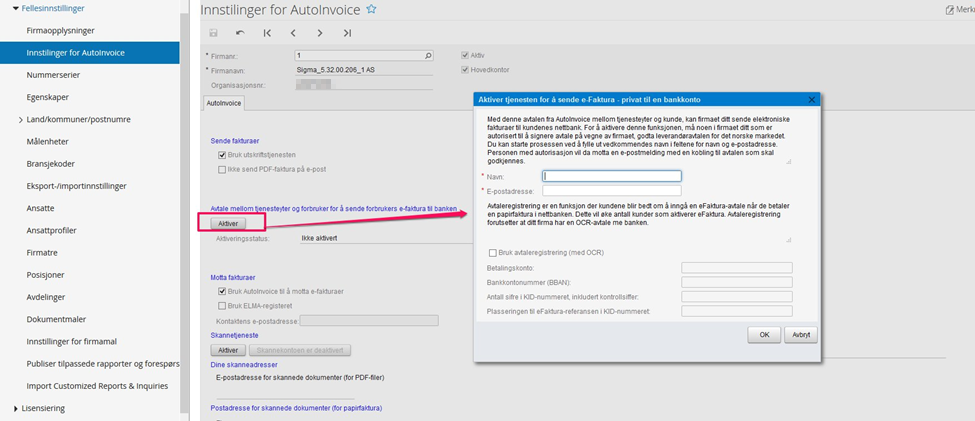Click the Bankkontonummer (BBAN) field
Viewport: 975px width, 421px height.
tap(737, 282)
